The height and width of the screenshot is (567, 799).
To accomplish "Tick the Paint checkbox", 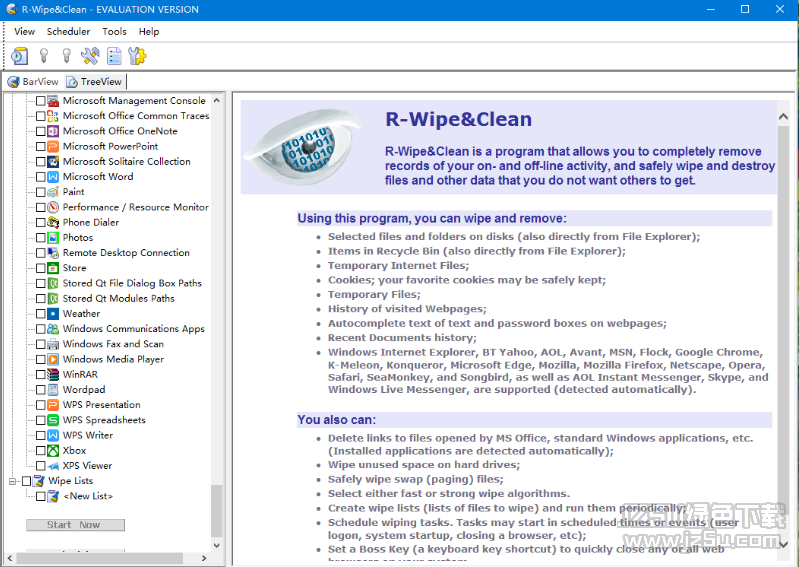I will (x=41, y=192).
